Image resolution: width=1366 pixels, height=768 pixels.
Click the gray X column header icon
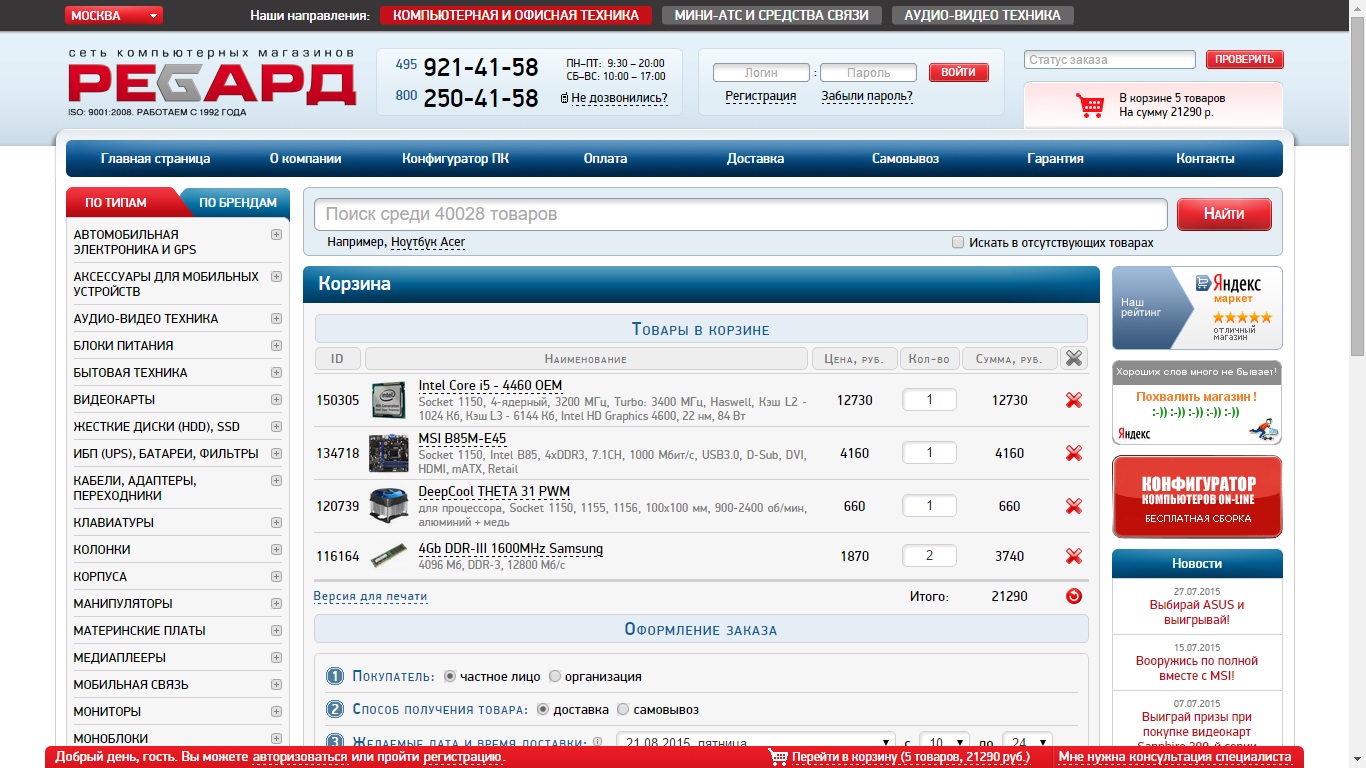pyautogui.click(x=1074, y=358)
